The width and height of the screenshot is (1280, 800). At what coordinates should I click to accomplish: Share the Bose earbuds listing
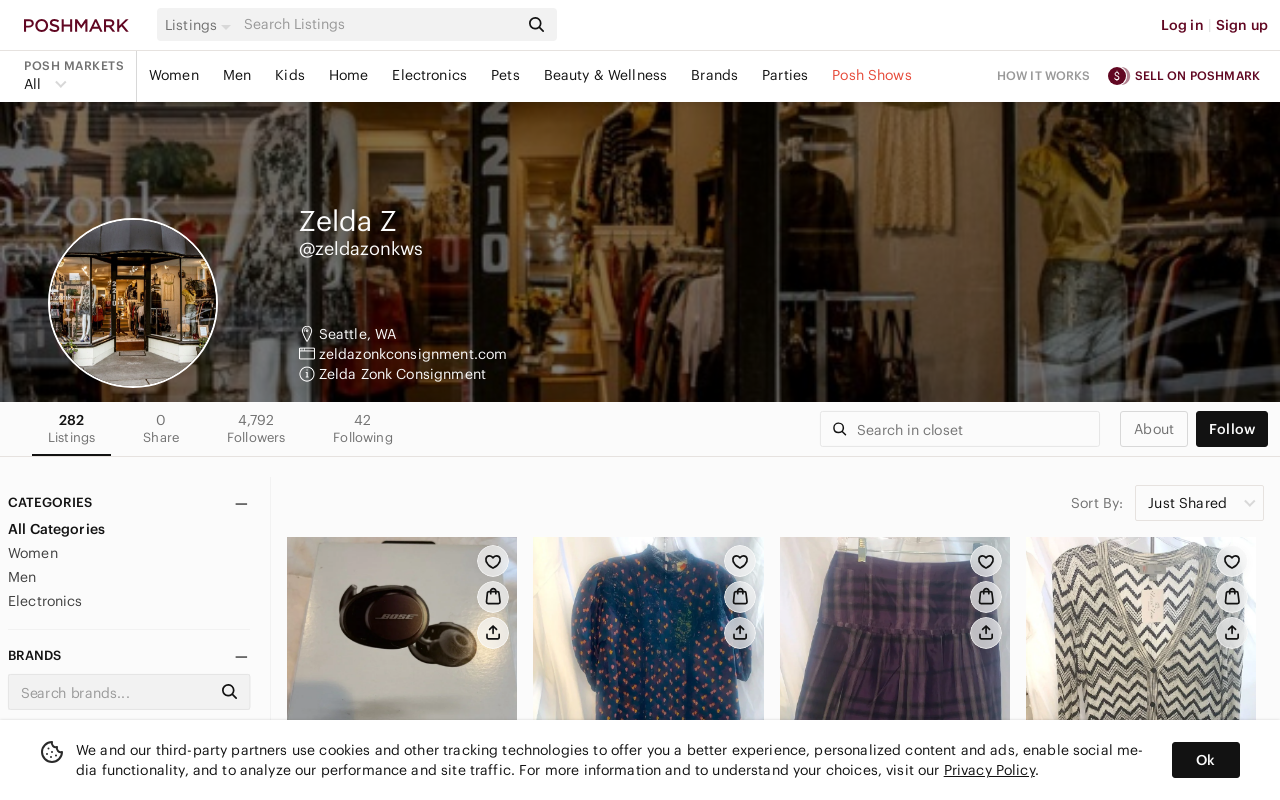[493, 632]
